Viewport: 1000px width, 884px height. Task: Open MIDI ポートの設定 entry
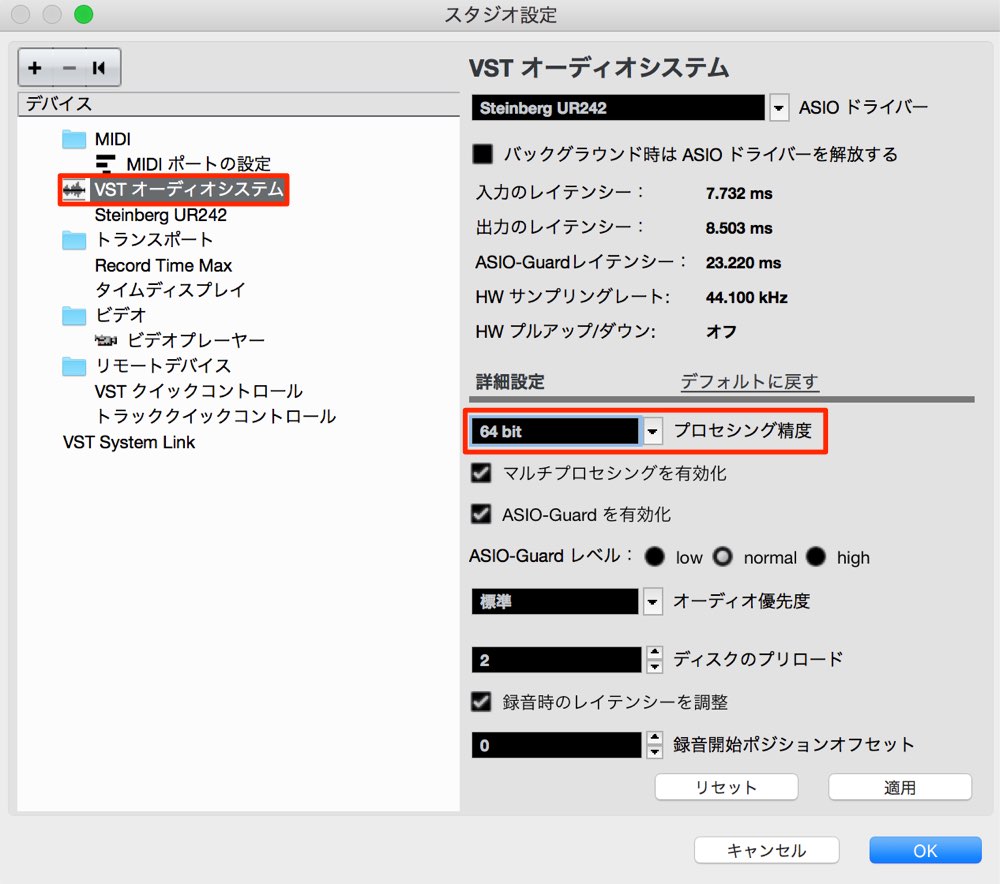198,164
